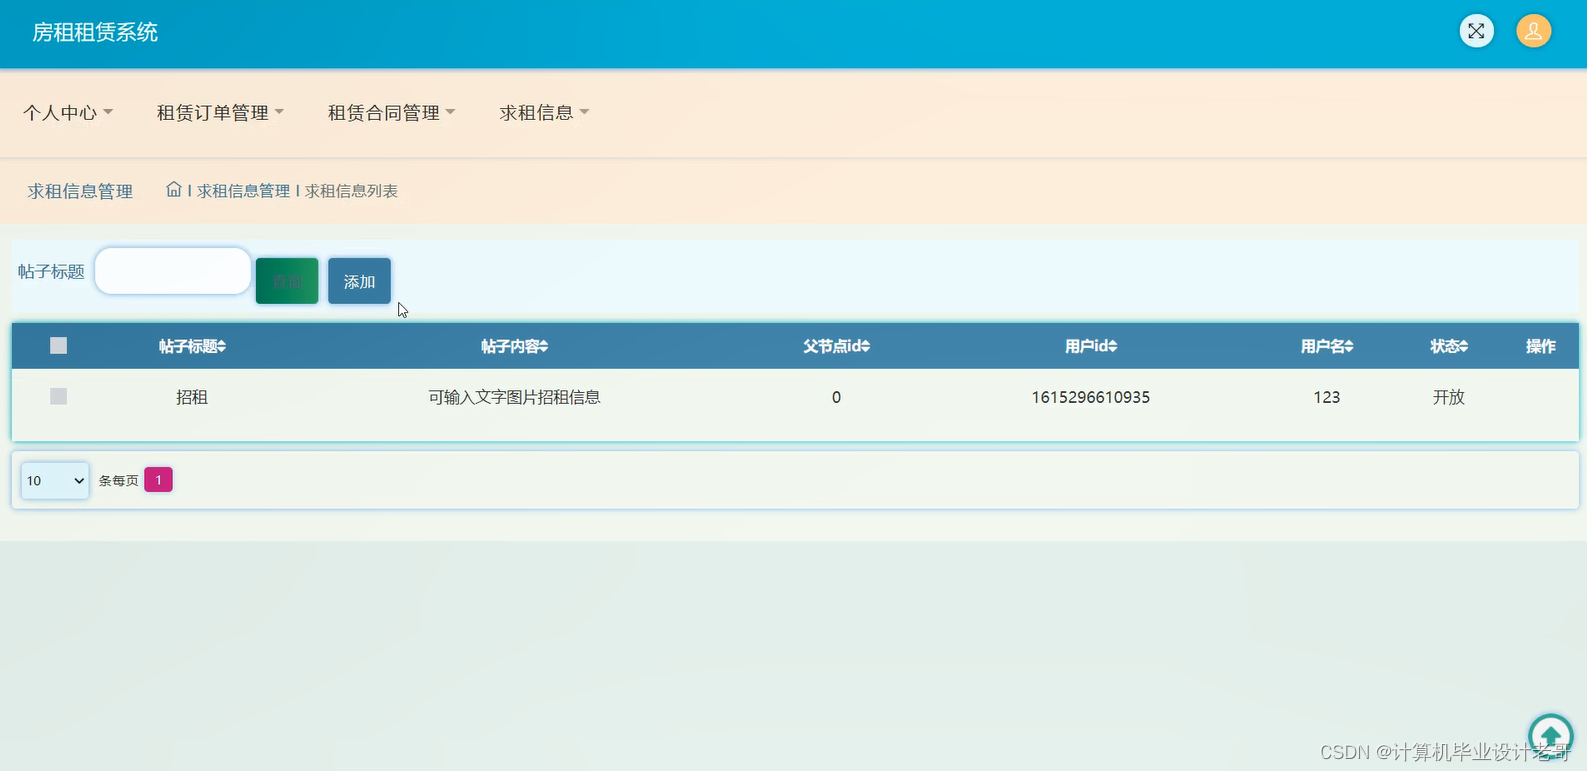Screen dimensions: 1587x771
Task: Expand the 租赁订单管理 dropdown menu
Action: click(221, 112)
